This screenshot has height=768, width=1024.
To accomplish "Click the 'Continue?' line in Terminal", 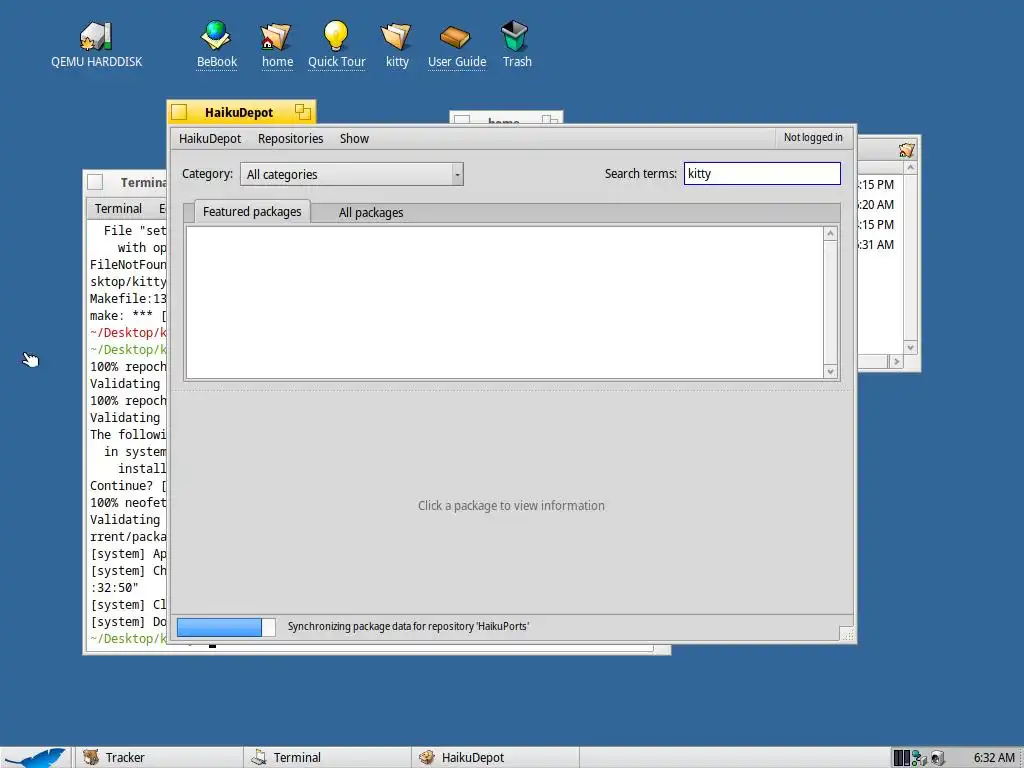I will tap(128, 485).
